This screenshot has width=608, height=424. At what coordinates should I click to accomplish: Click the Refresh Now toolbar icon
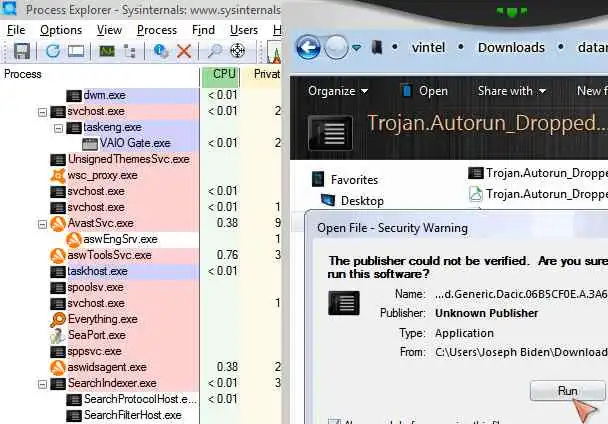[53, 51]
